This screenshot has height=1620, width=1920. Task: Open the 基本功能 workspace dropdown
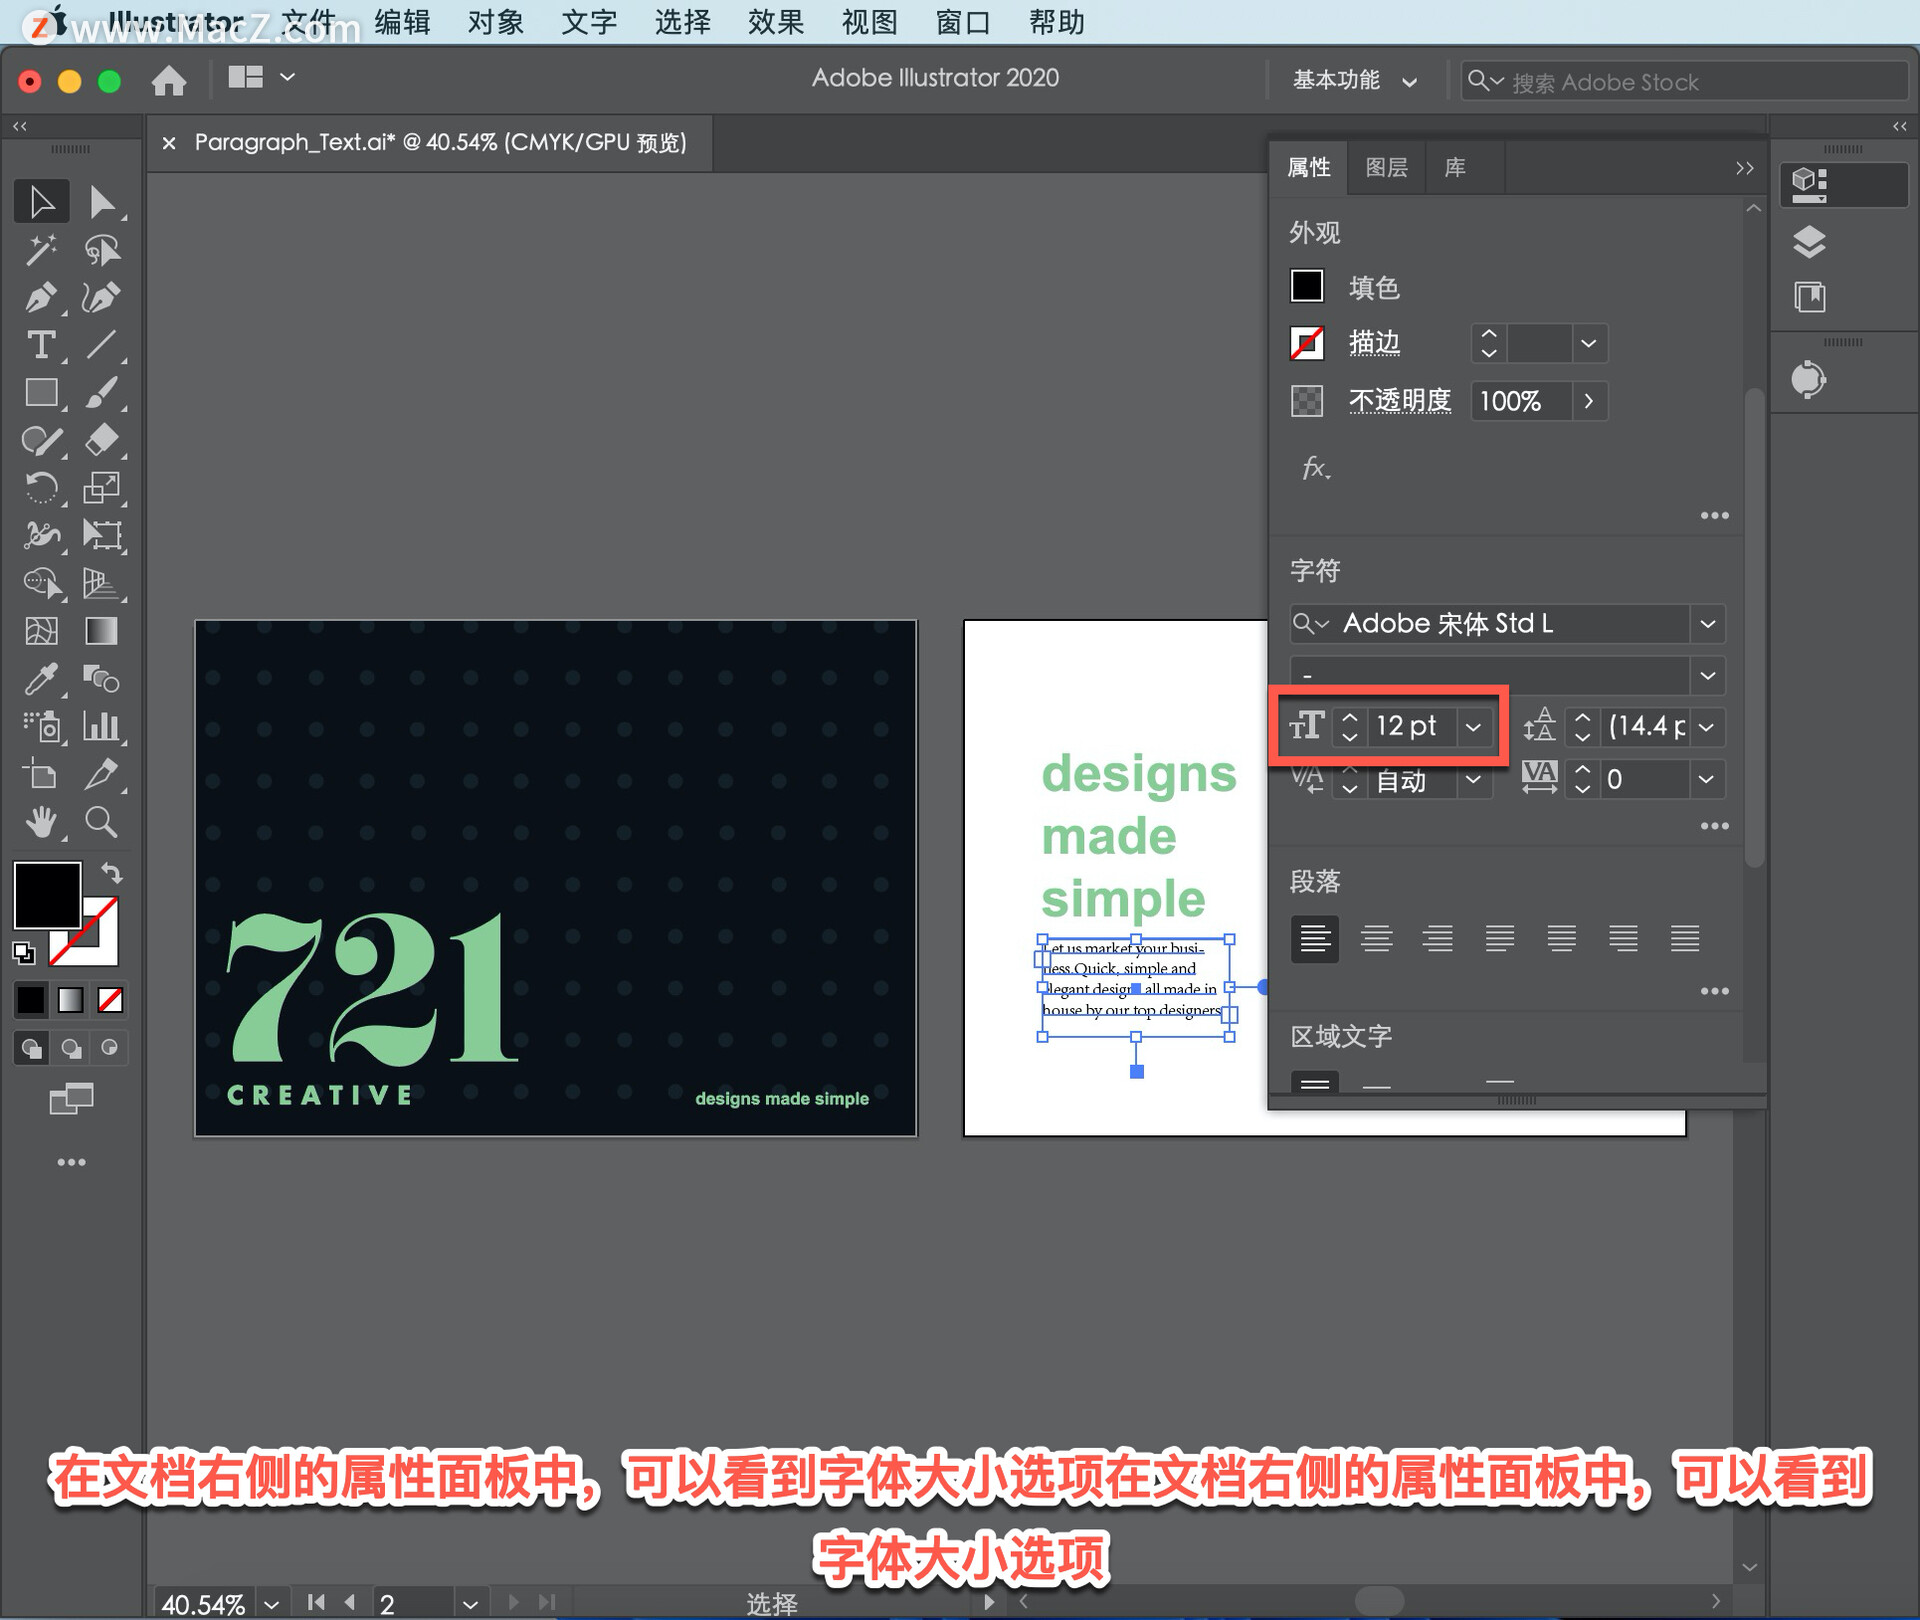click(x=1354, y=81)
